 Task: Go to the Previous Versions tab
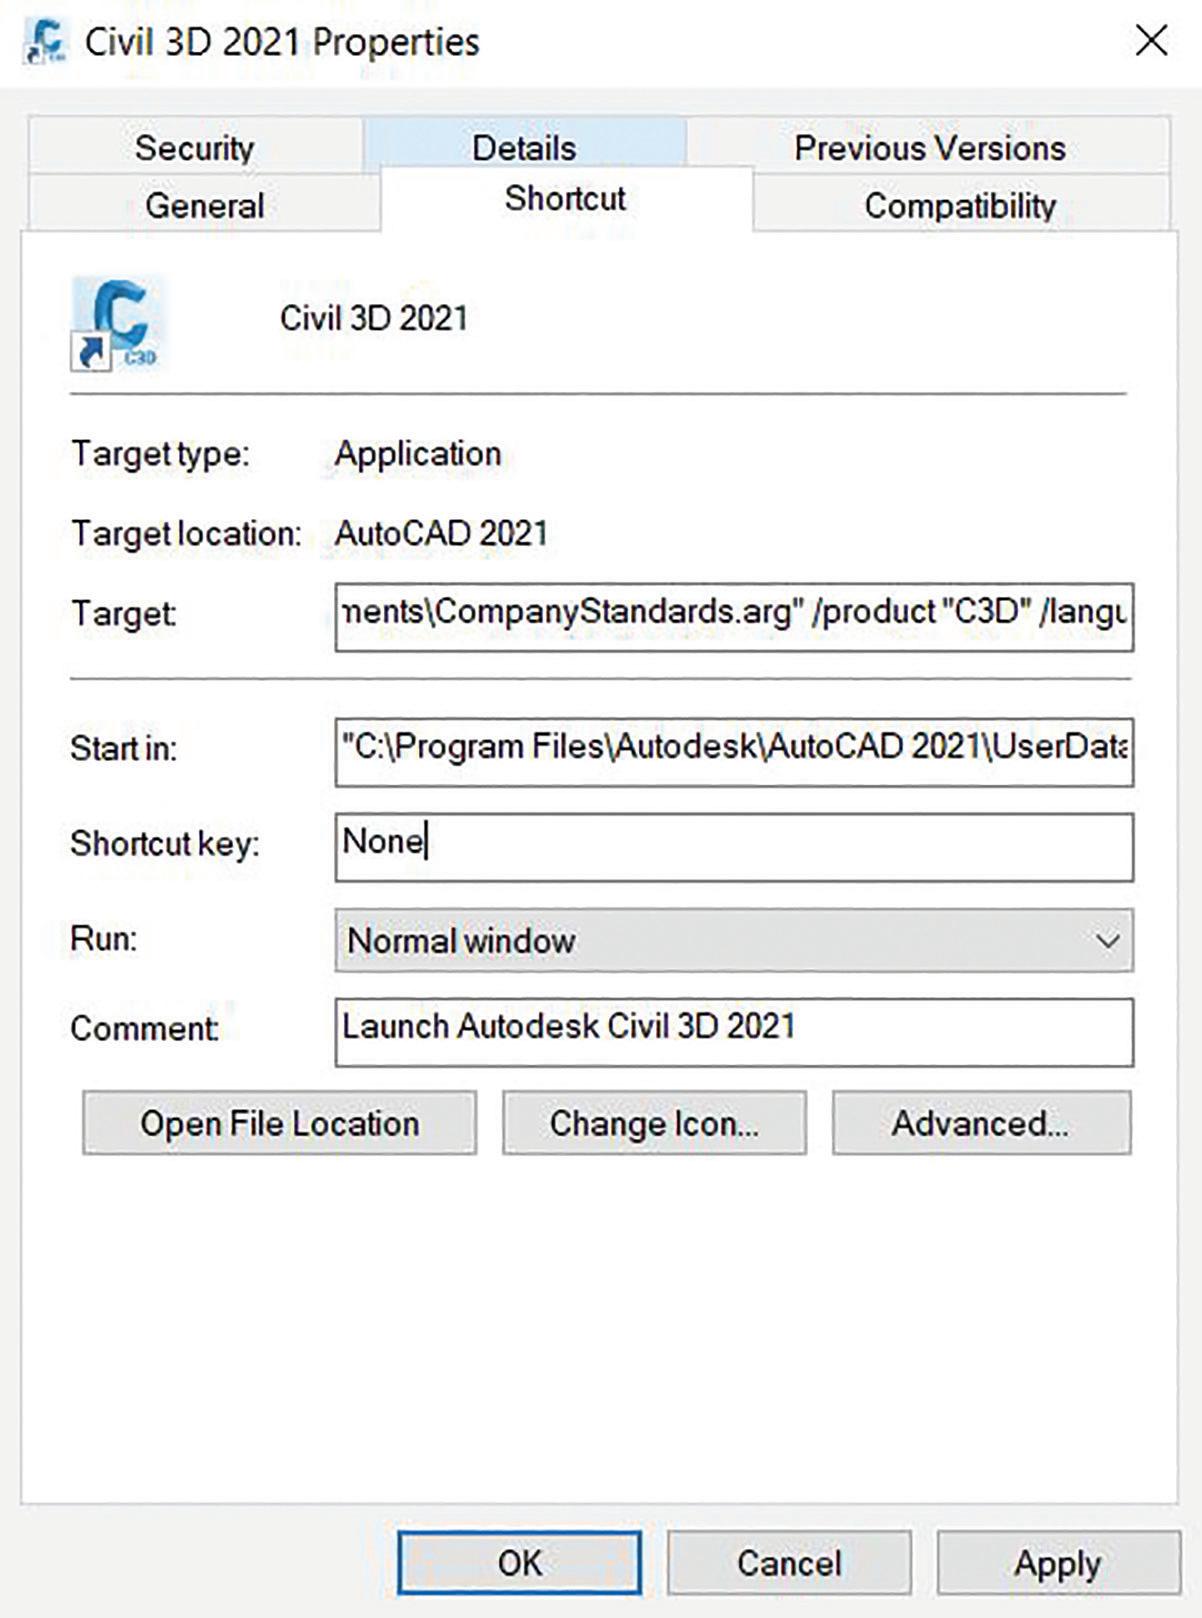point(929,147)
